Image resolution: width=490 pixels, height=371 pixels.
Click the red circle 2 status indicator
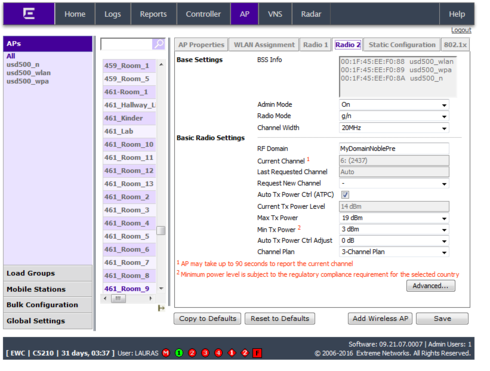pyautogui.click(x=192, y=353)
